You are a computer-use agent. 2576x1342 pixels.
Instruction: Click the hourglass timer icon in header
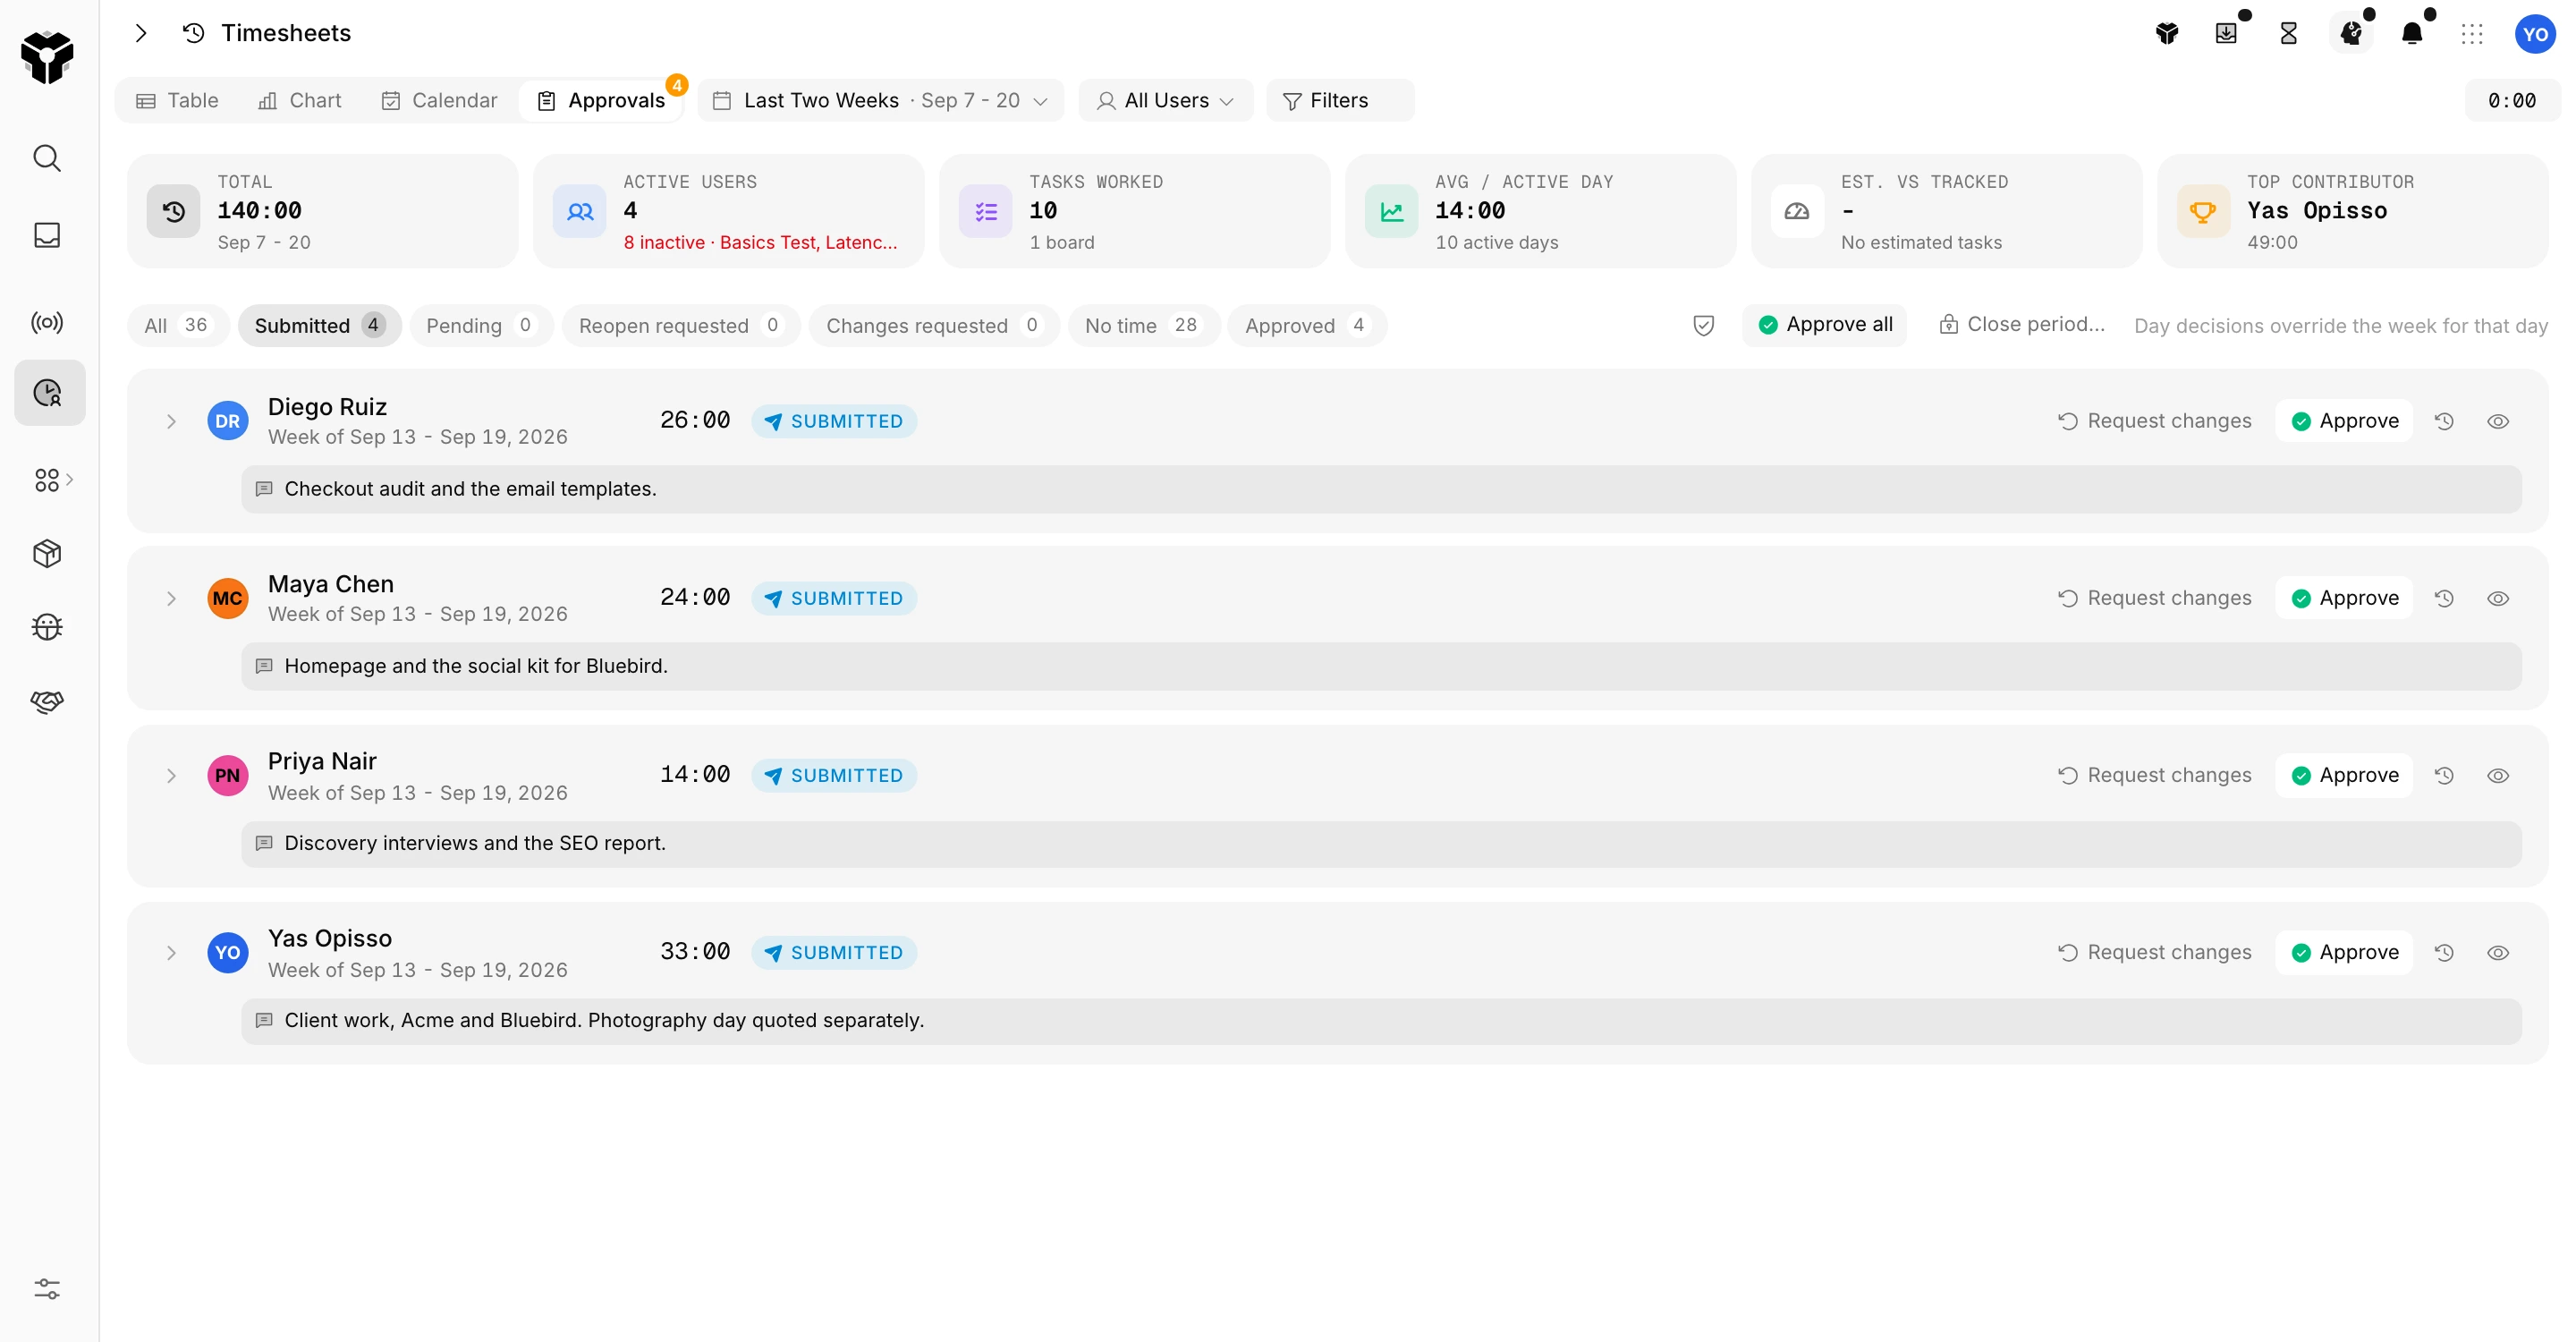2288,34
